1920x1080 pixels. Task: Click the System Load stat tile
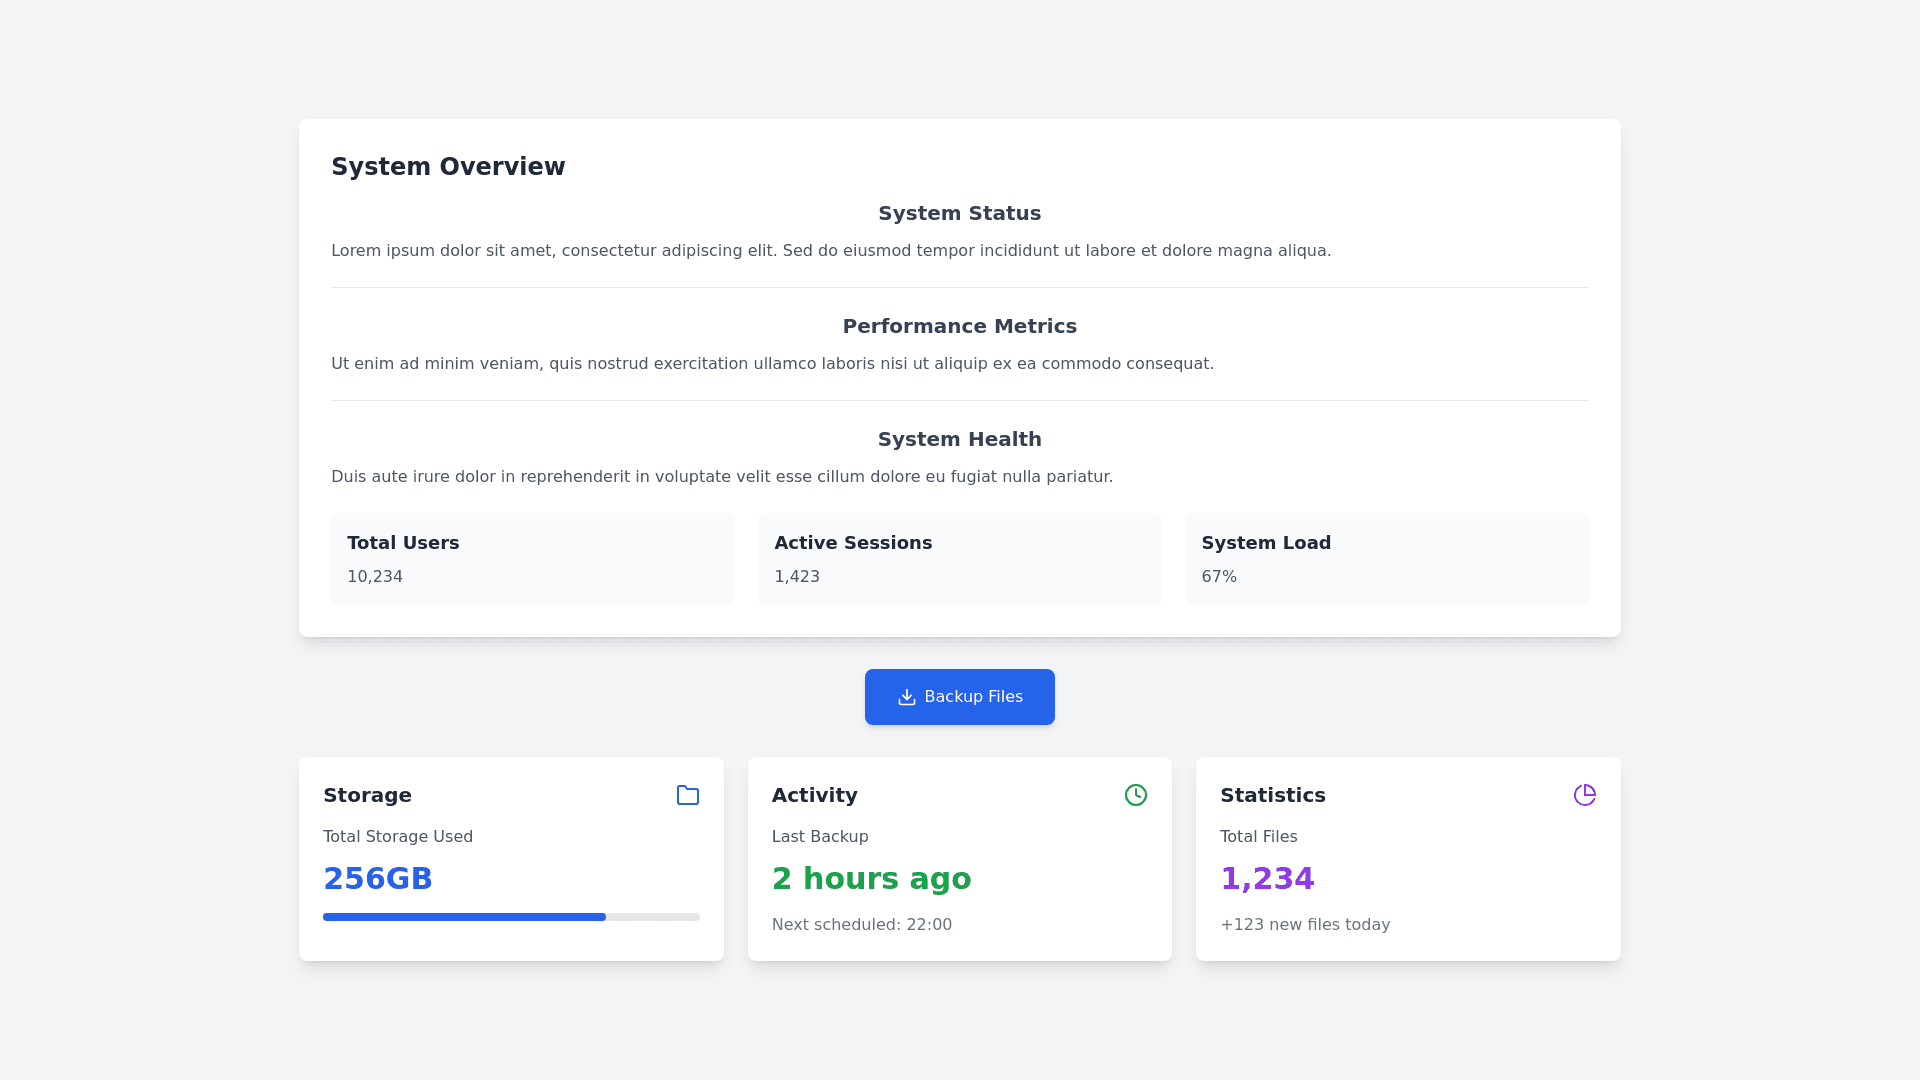1386,559
